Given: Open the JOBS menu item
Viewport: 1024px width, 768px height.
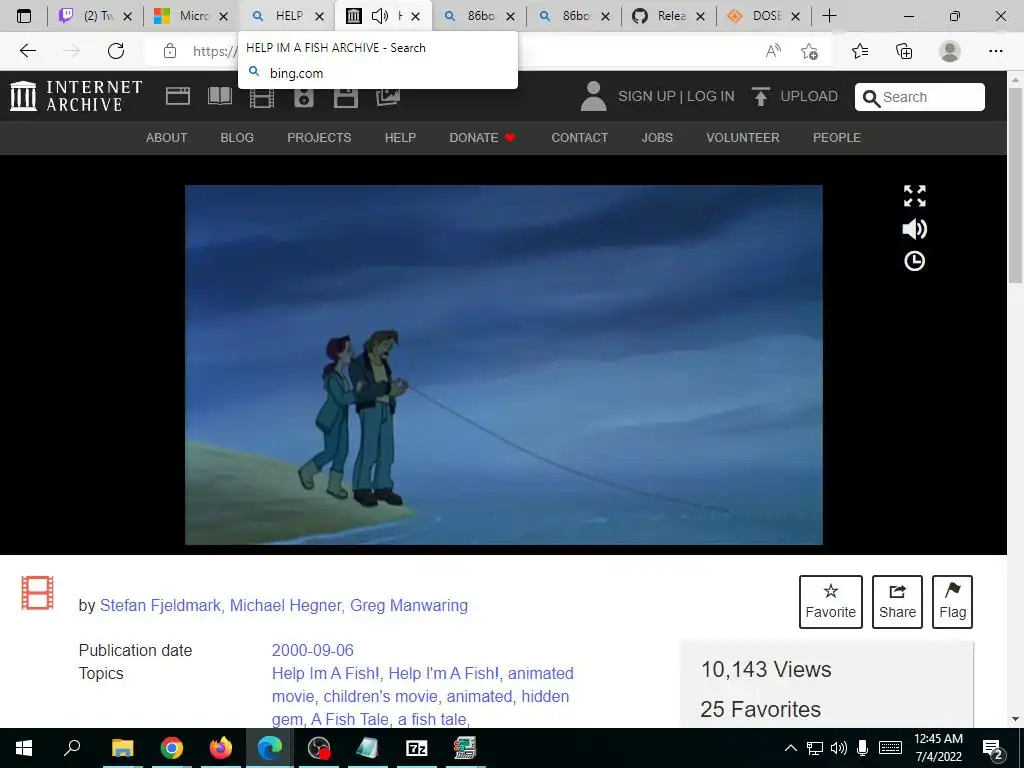Looking at the screenshot, I should (x=657, y=138).
